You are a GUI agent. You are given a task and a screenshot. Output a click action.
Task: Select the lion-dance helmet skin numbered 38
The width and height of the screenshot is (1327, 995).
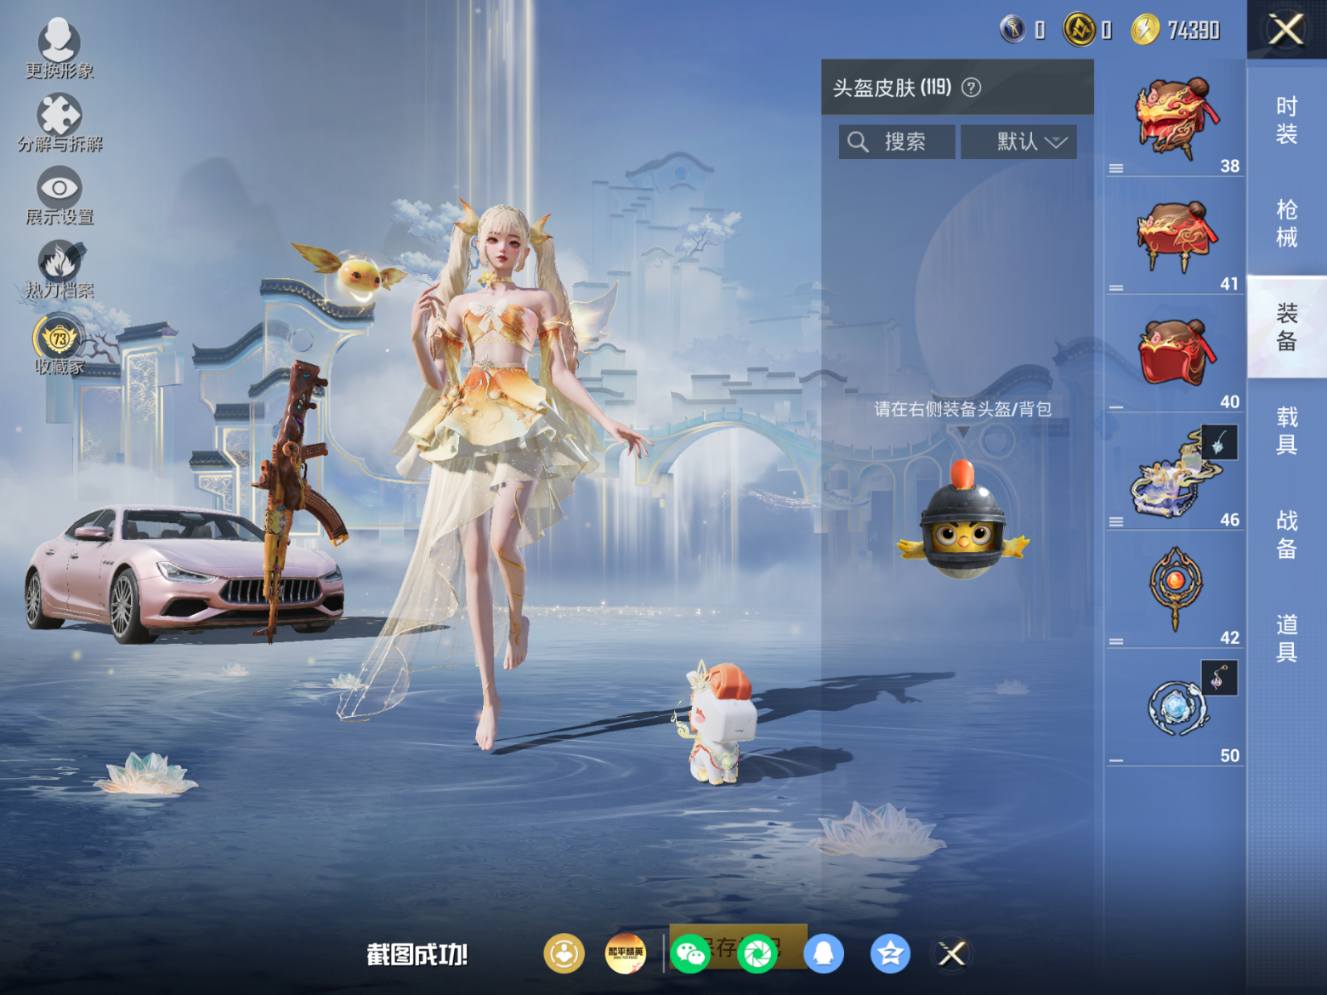pyautogui.click(x=1175, y=118)
